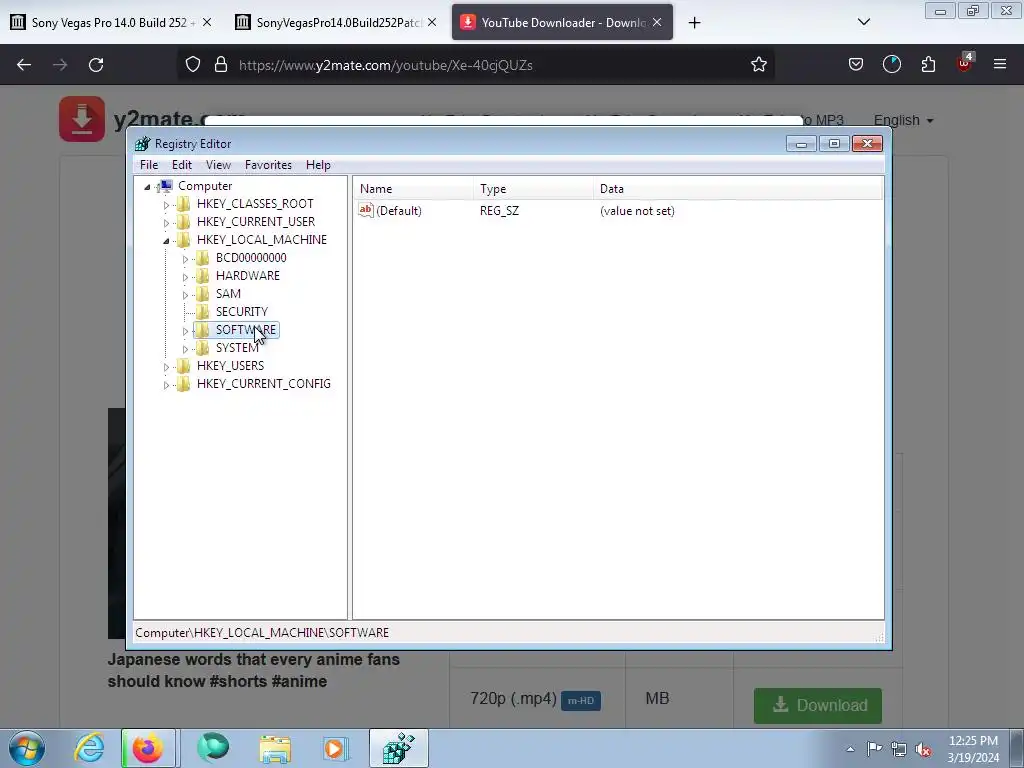Select the SOFTWARE key label
The width and height of the screenshot is (1024, 768).
coord(246,330)
